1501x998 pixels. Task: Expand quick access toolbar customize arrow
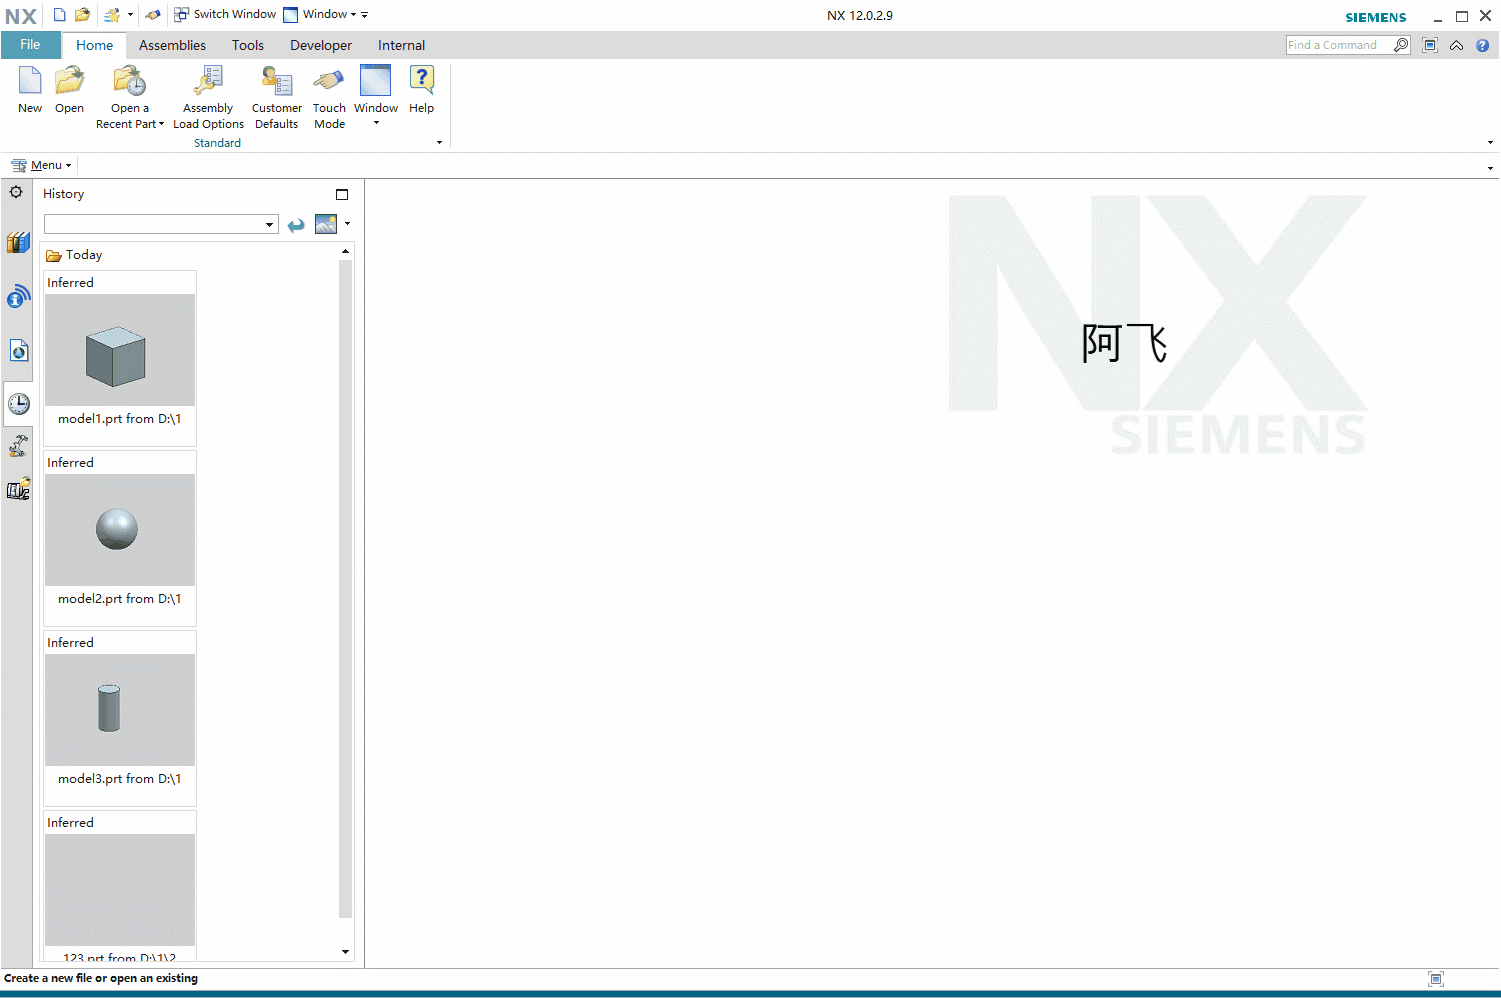tap(365, 15)
